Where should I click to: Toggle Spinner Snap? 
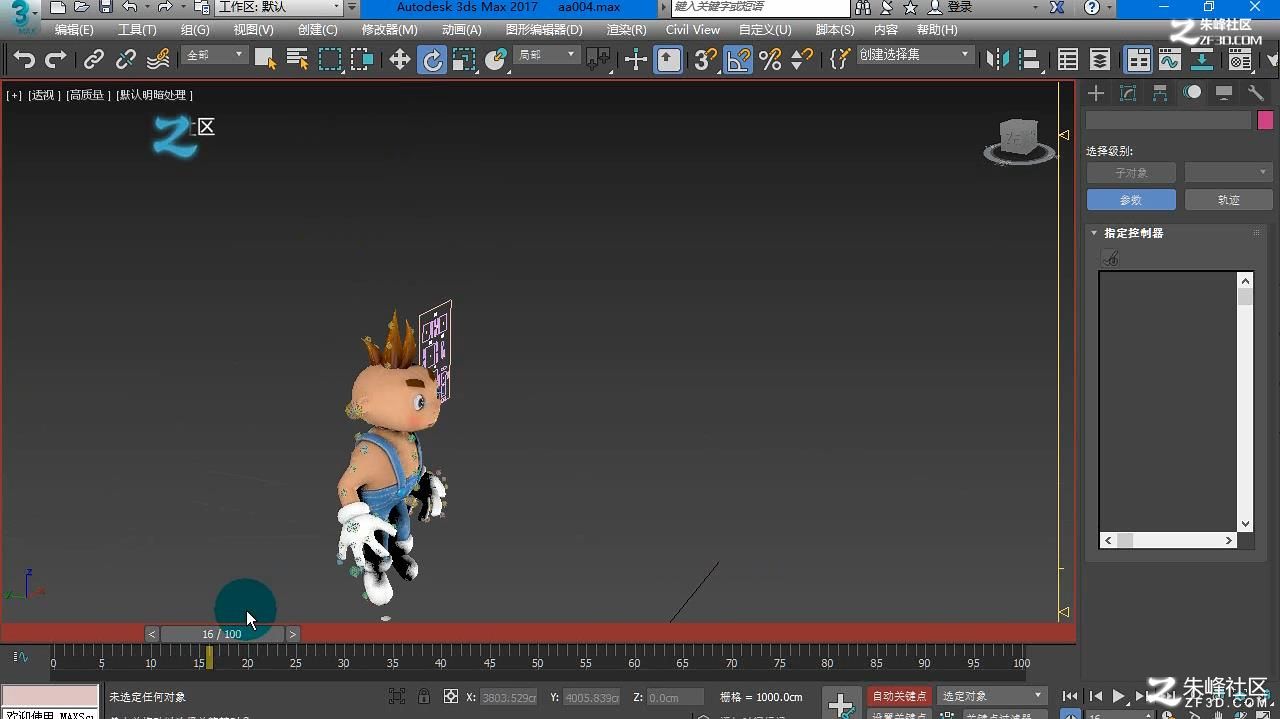pyautogui.click(x=802, y=60)
